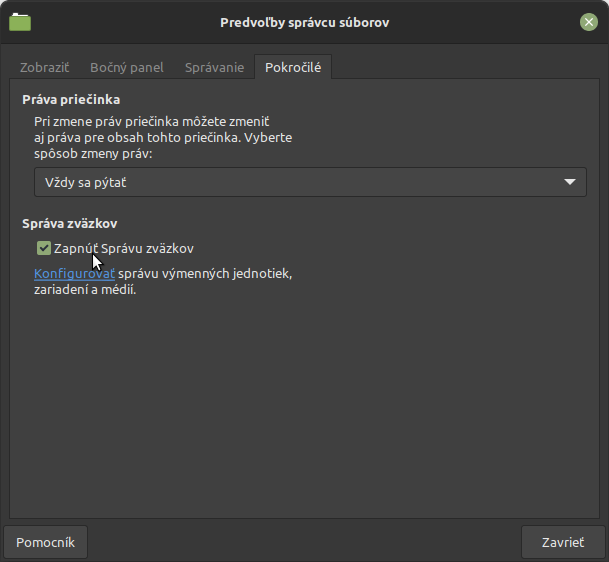Click the "Zapnúť Správu zväzkov" label
The image size is (609, 562).
coord(124,248)
